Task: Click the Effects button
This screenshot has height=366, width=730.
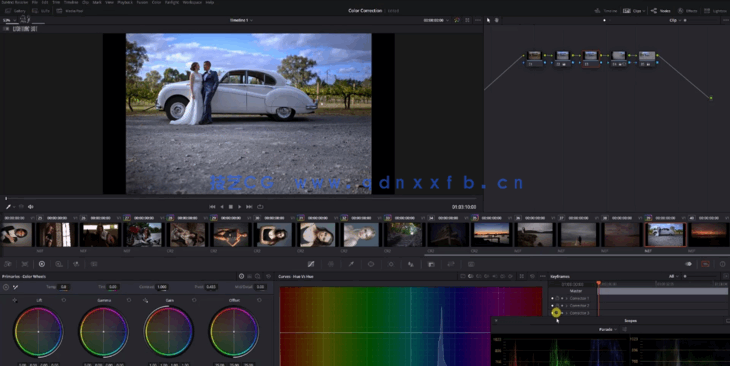Action: pos(688,11)
